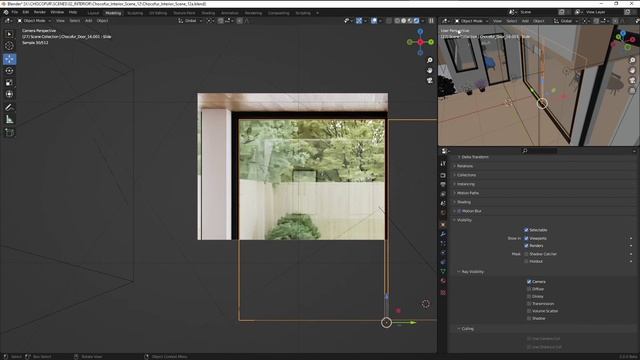Screen dimensions: 640x360
Task: Uncheck Camera ray visibility checkbox
Action: [x=529, y=282]
